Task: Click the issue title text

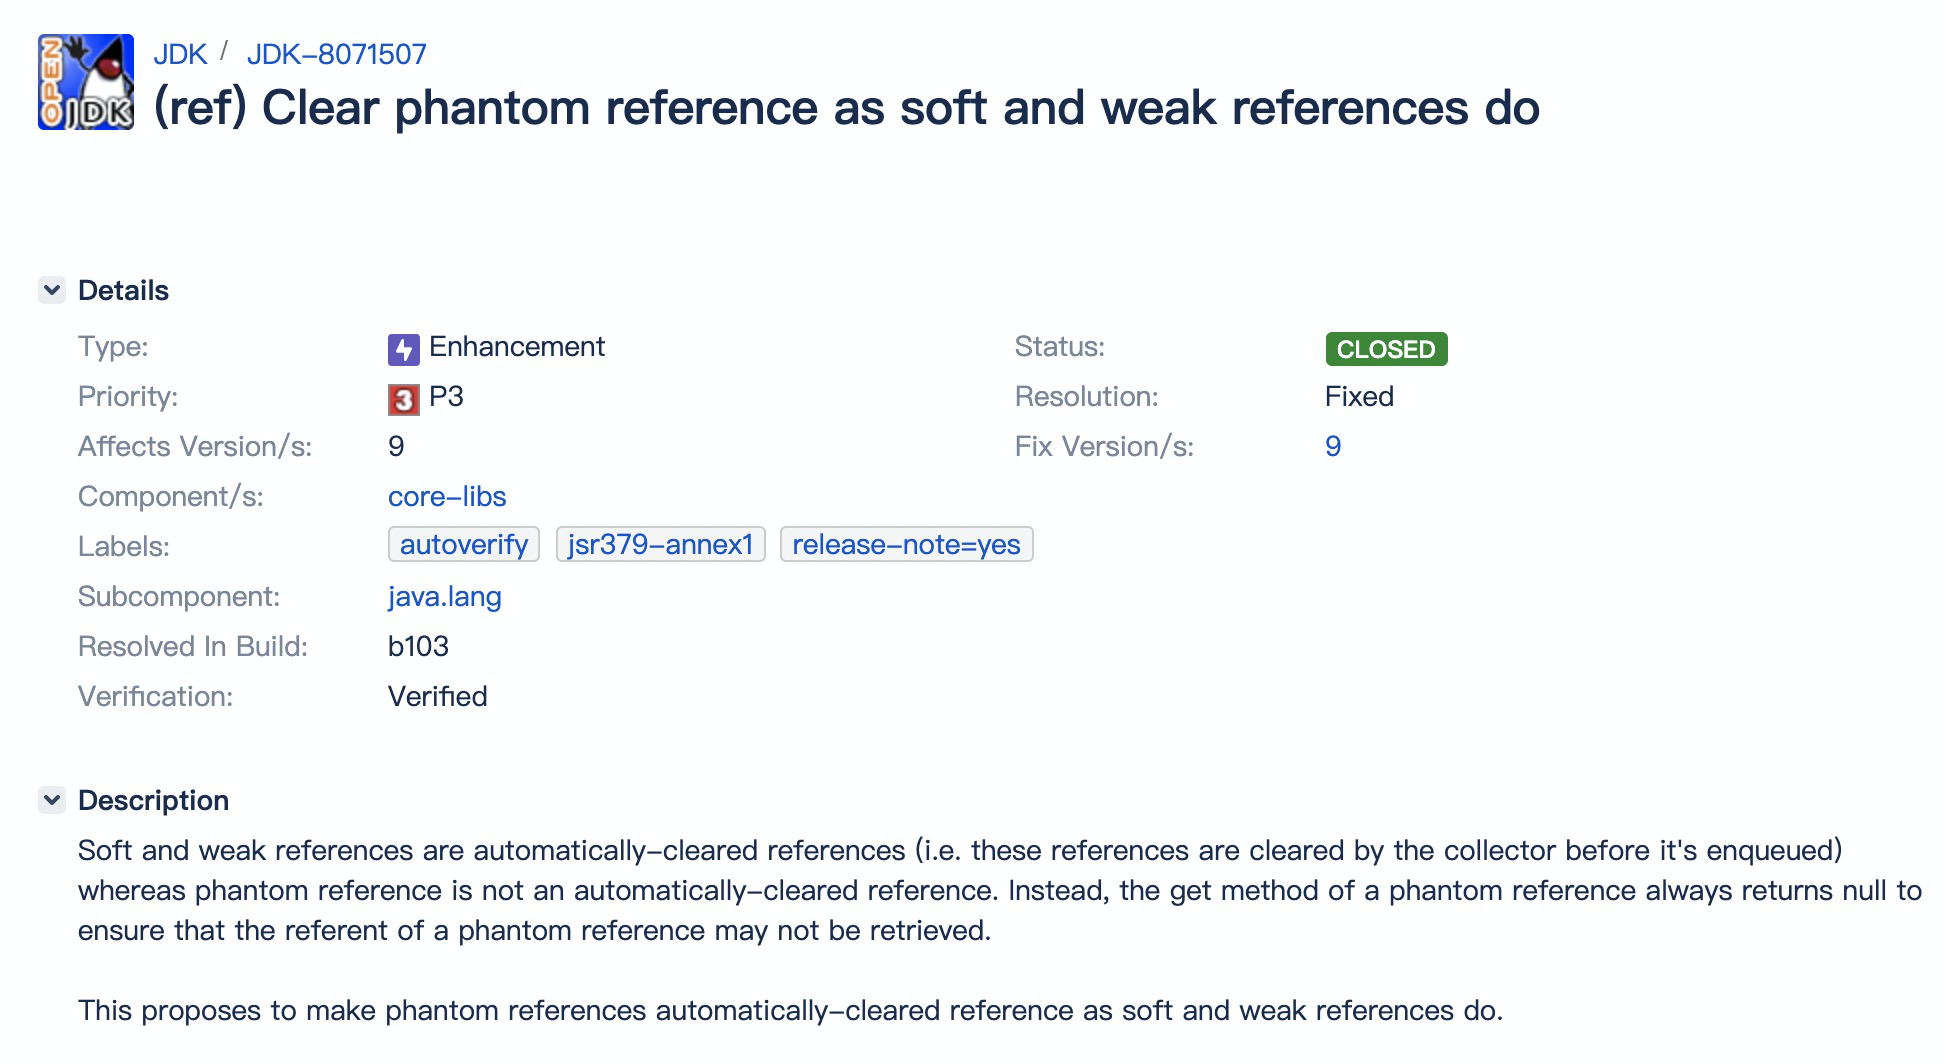Action: tap(846, 108)
